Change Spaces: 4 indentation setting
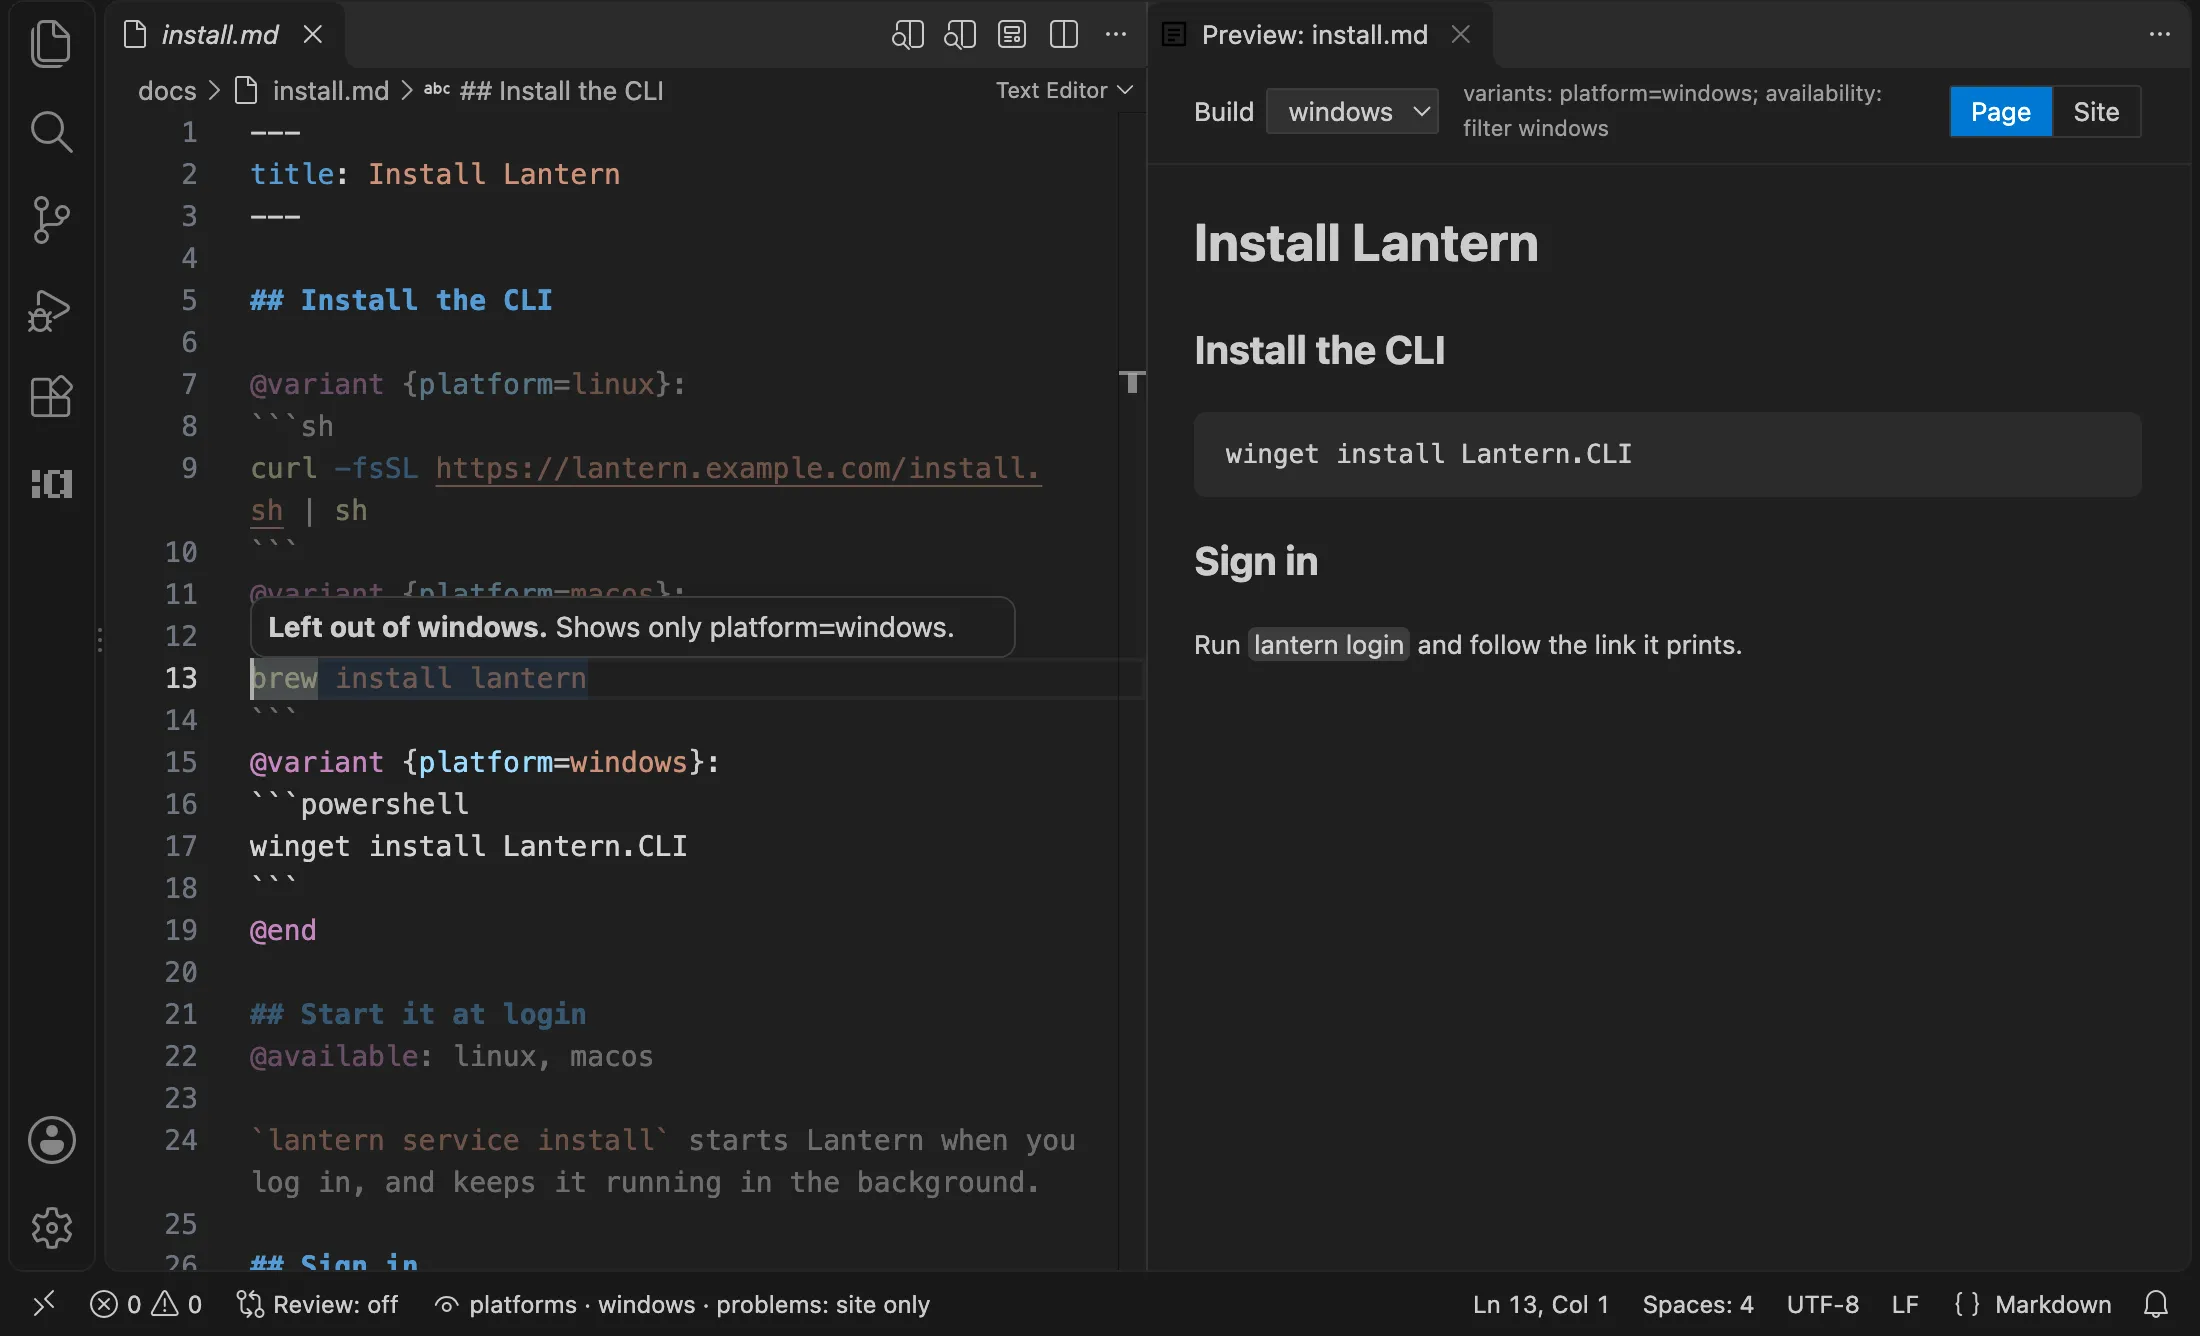 [1698, 1304]
